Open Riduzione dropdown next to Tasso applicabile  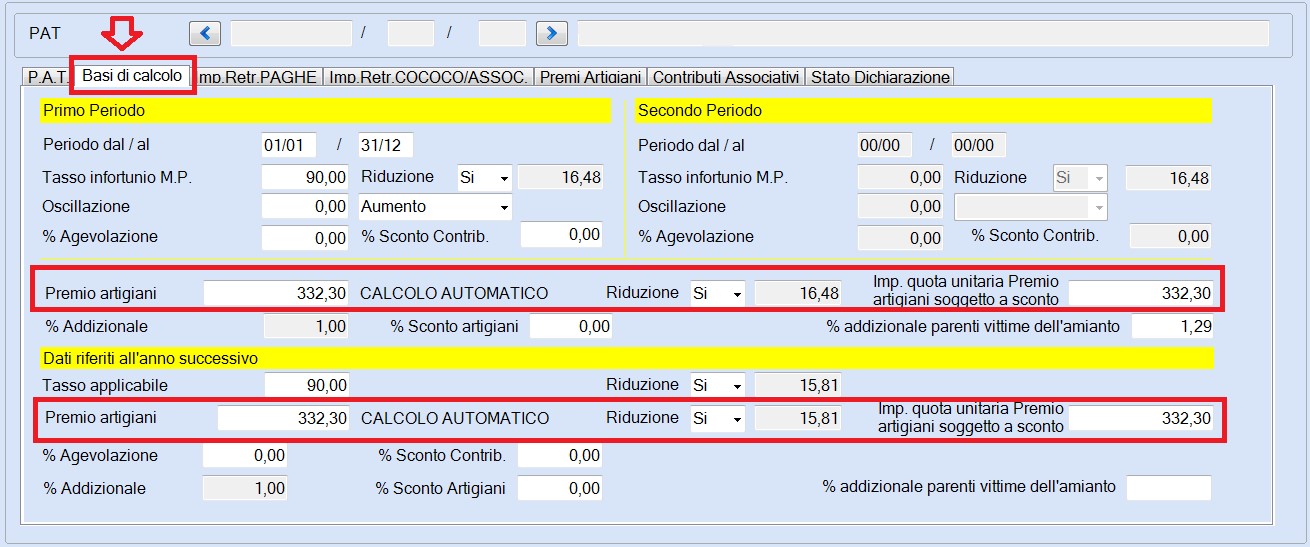(x=718, y=385)
